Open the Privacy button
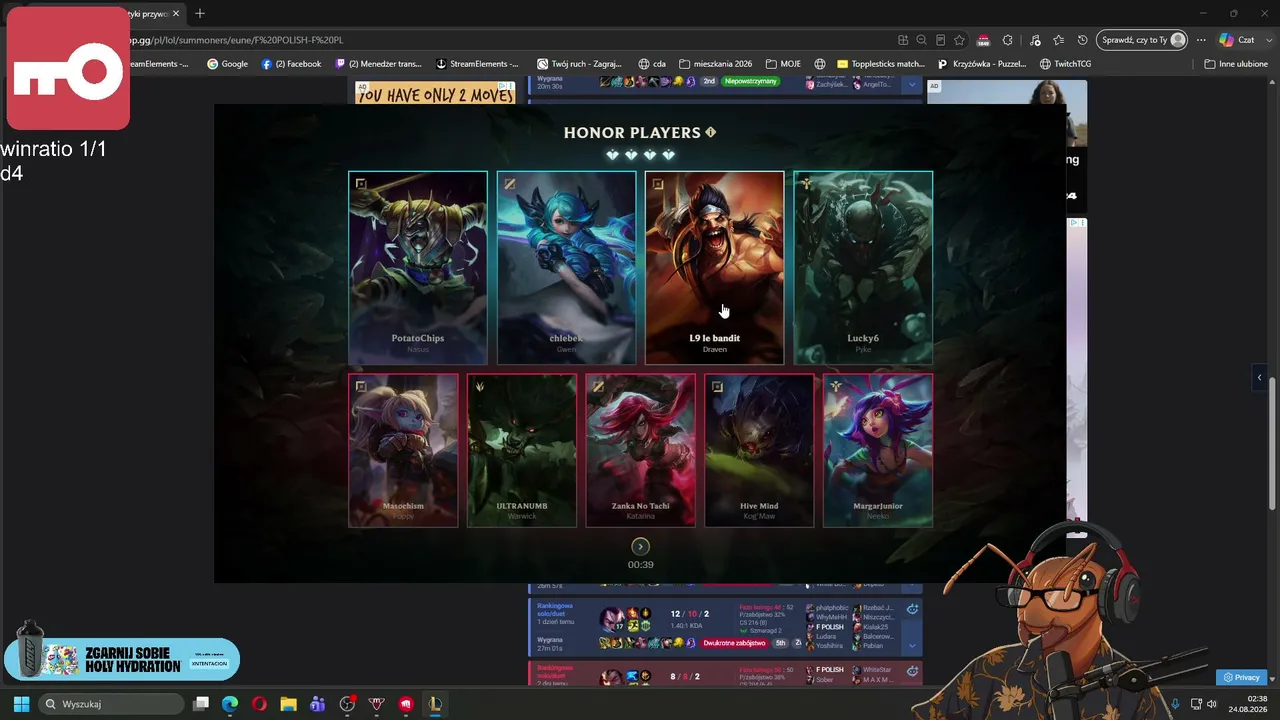The height and width of the screenshot is (720, 1280). [x=1242, y=677]
